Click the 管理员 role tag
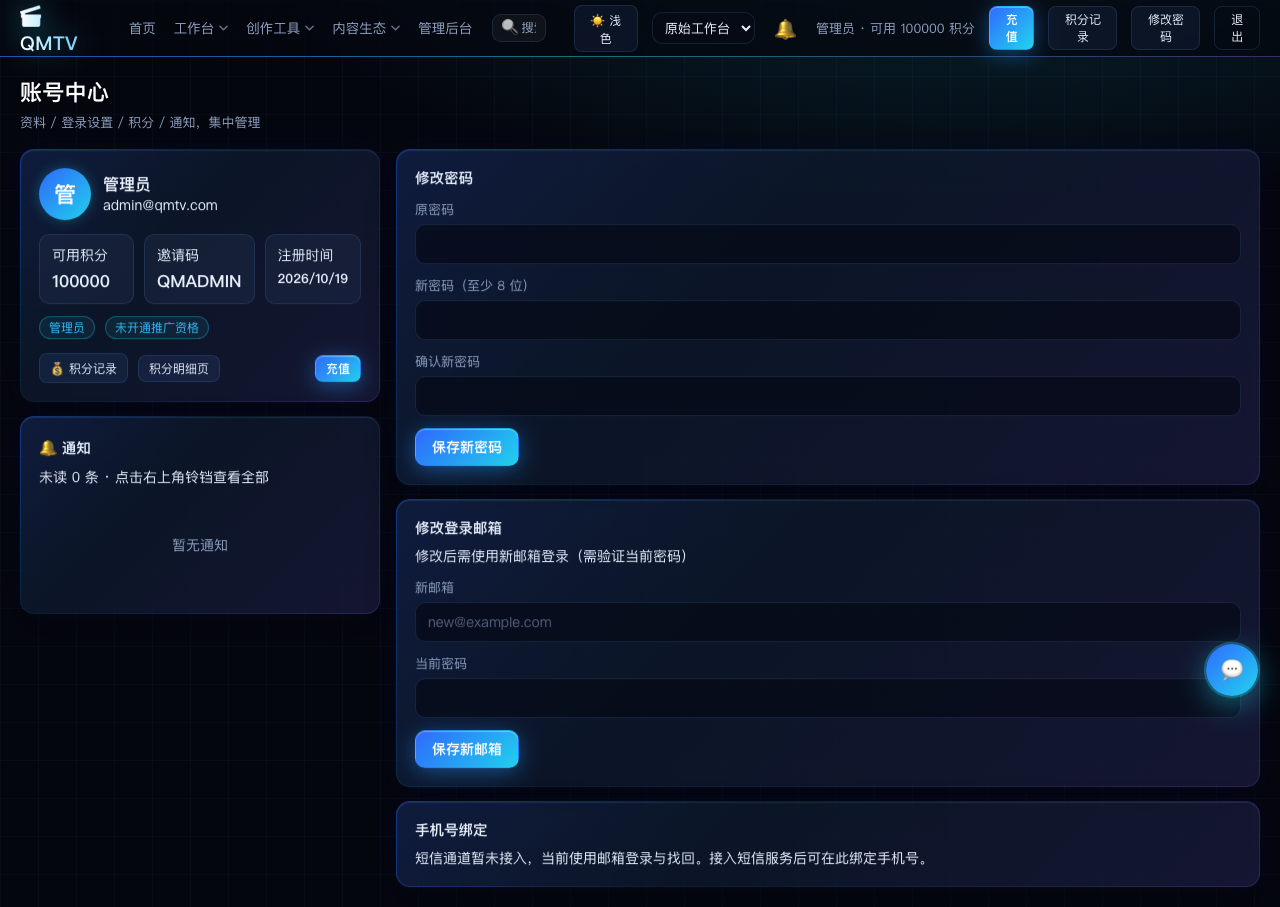1280x907 pixels. [67, 328]
